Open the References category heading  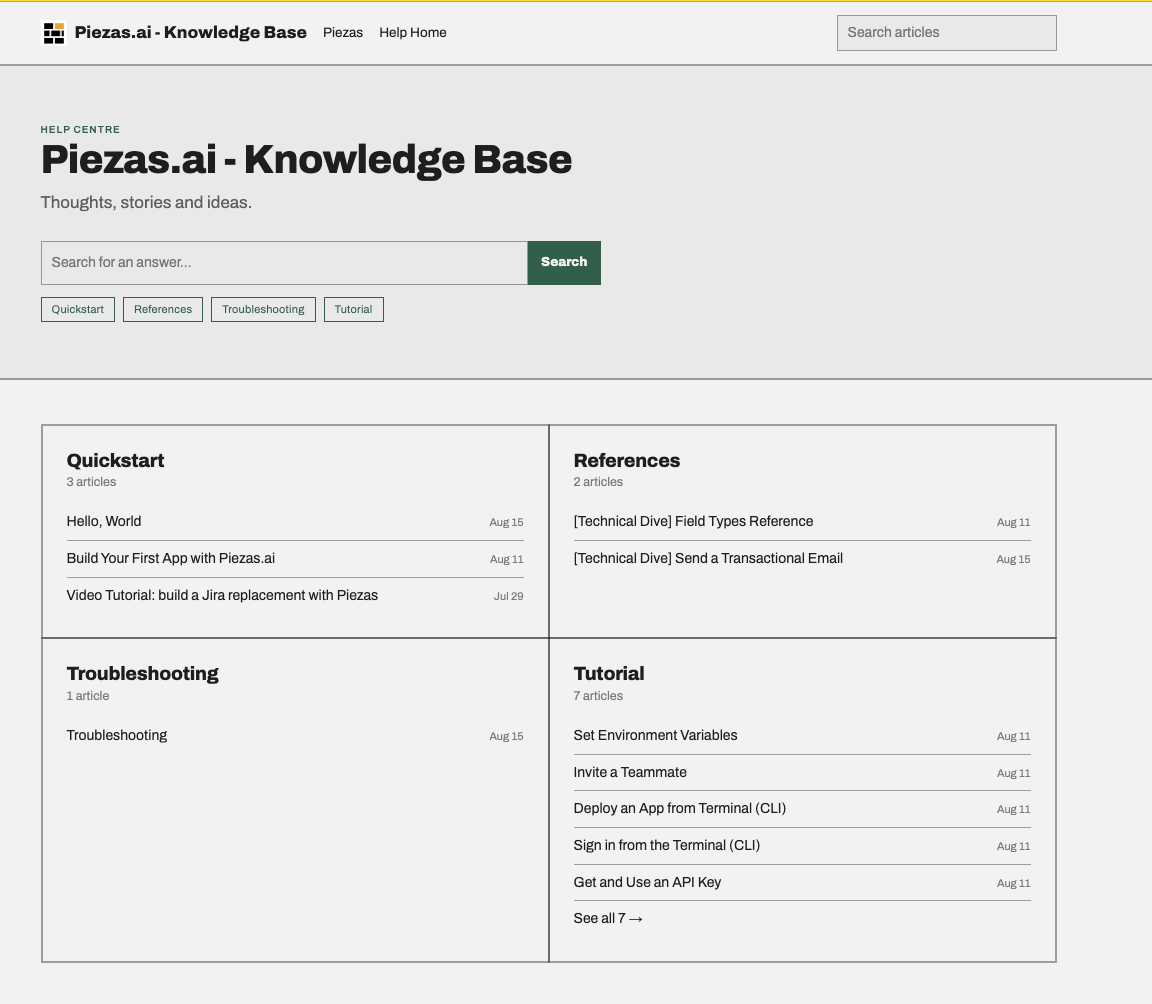[x=627, y=461]
